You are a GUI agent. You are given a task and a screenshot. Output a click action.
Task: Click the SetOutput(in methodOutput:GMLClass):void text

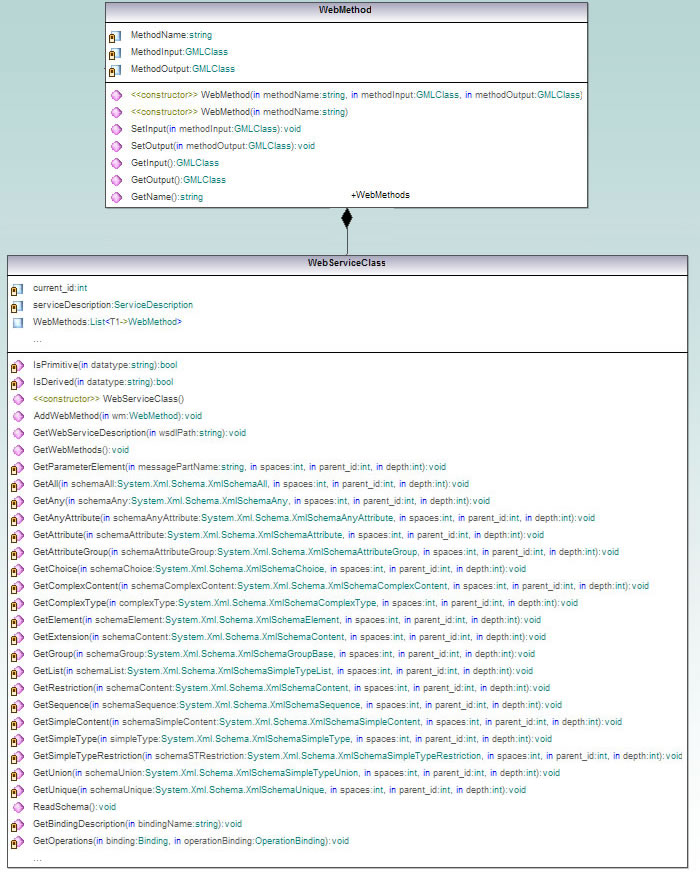tap(223, 146)
